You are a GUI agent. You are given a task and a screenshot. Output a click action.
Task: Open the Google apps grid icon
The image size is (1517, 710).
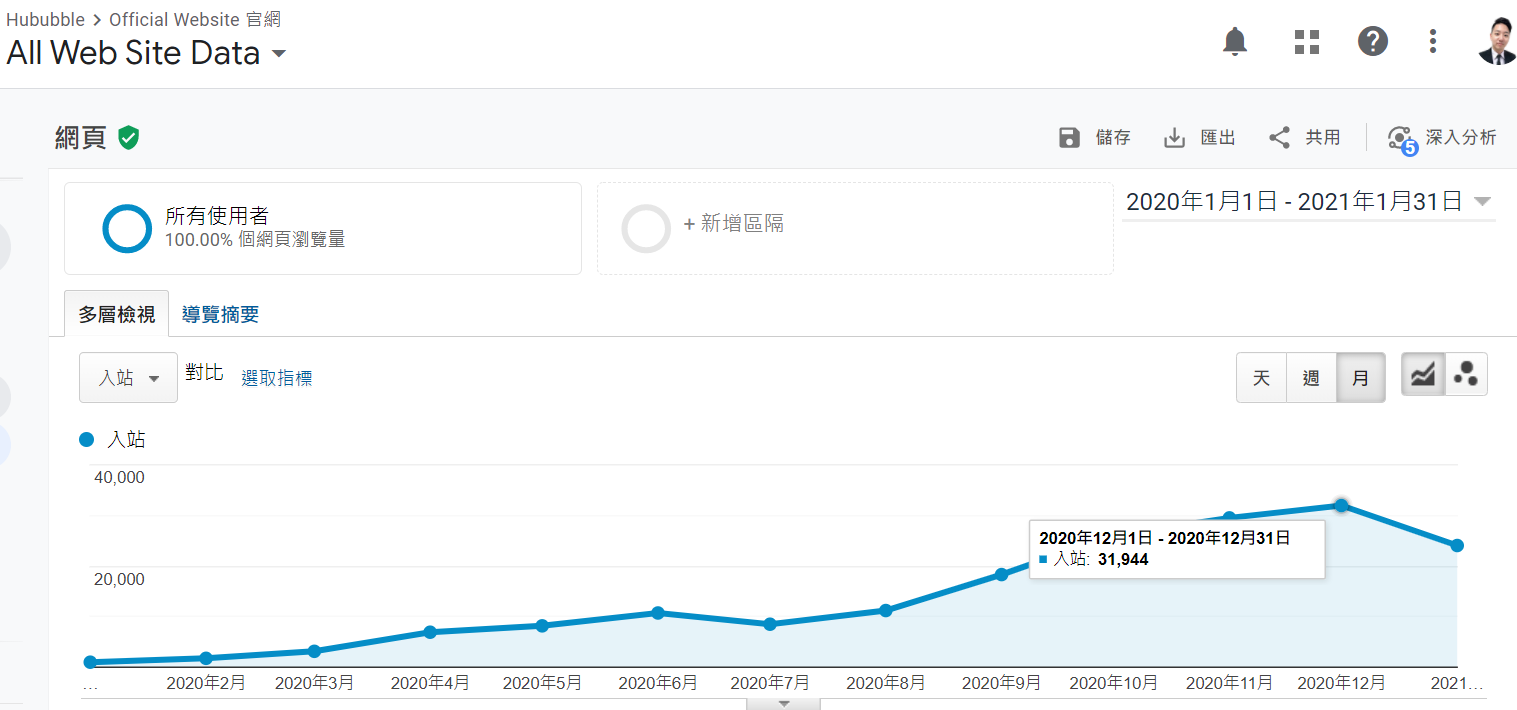click(1306, 41)
